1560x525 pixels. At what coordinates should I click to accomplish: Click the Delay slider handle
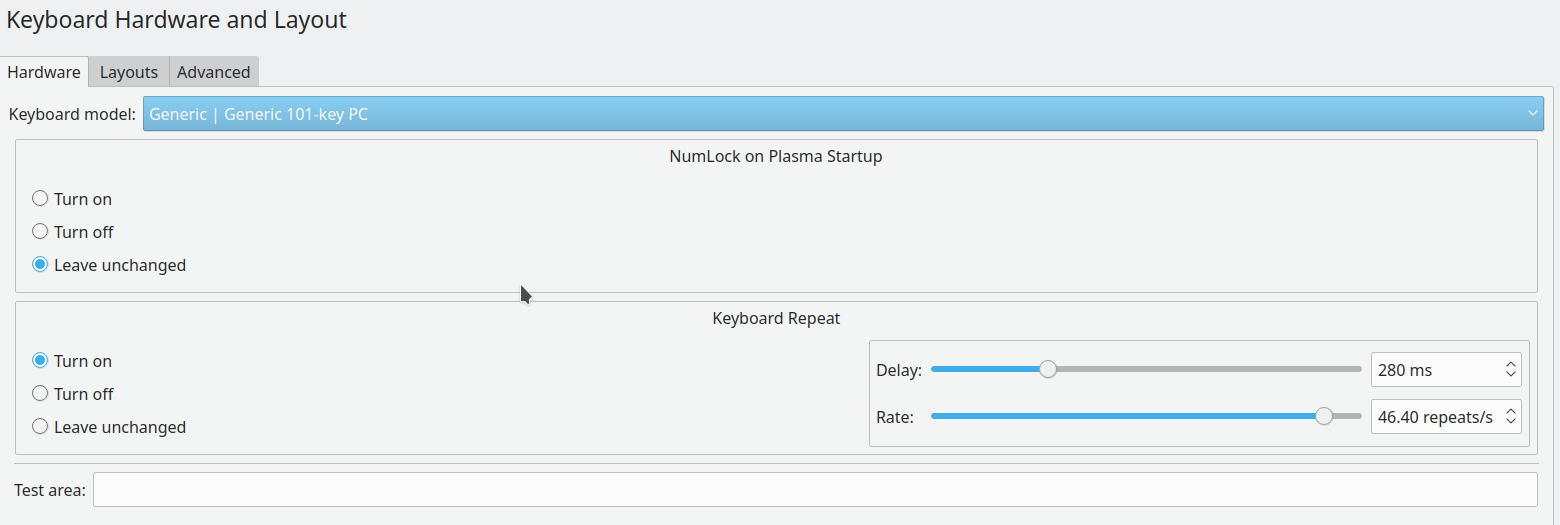click(1047, 369)
